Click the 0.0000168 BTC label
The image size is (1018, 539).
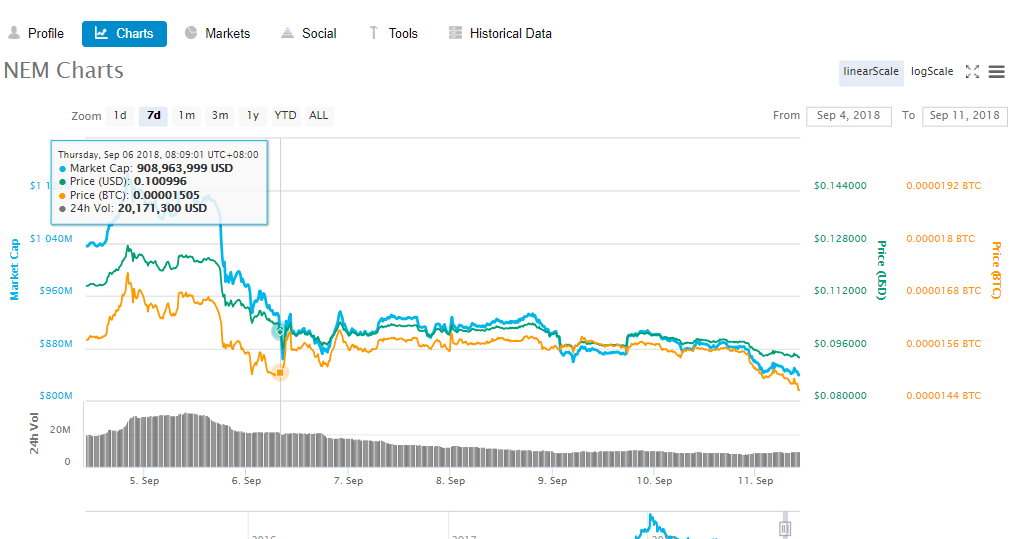(943, 291)
